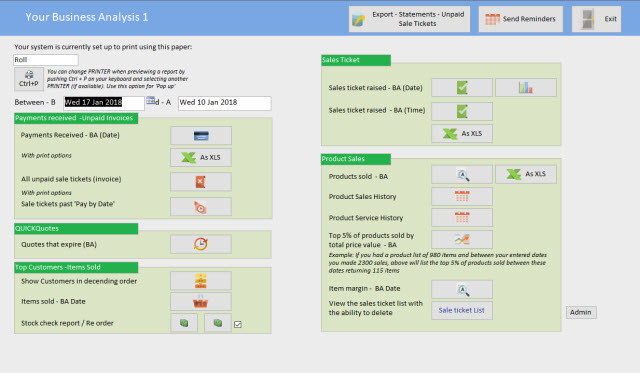Export payments received As XLS

(x=201, y=158)
